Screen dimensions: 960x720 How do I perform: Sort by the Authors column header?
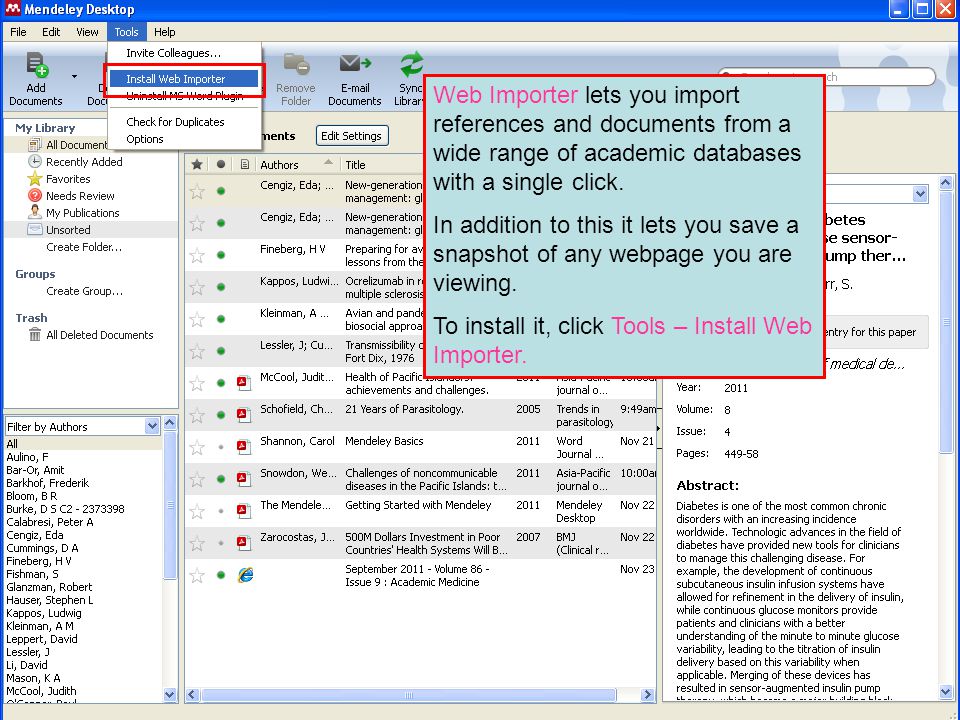point(296,165)
